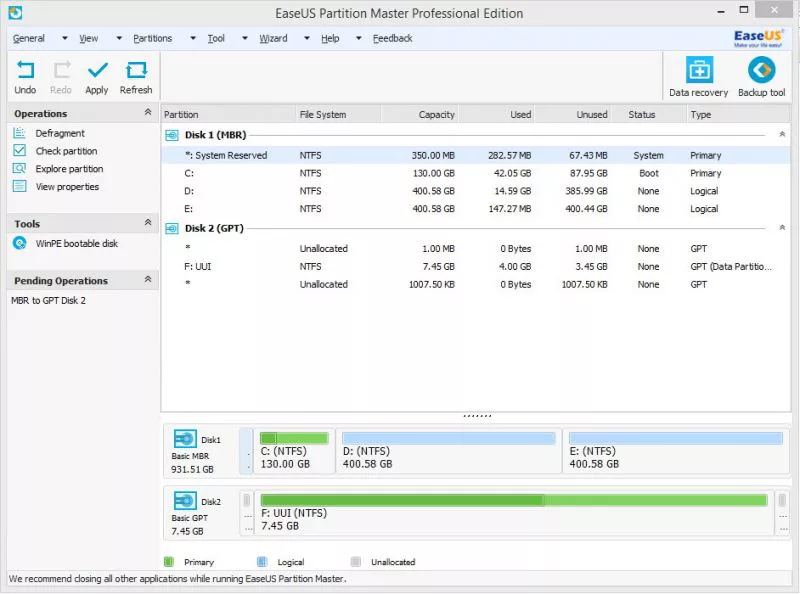Open the dropdown arrow next to Help
Image resolution: width=800 pixels, height=594 pixels.
(359, 38)
